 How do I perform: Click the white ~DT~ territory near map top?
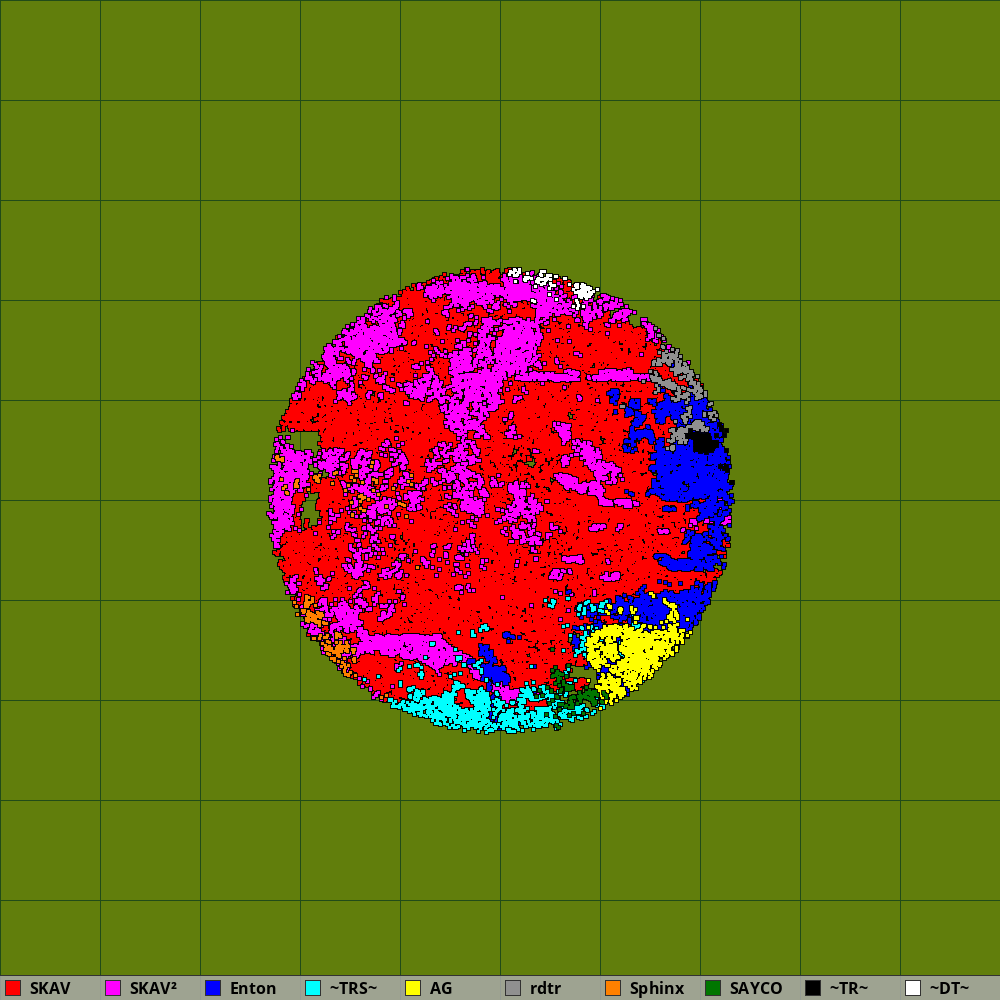[583, 292]
